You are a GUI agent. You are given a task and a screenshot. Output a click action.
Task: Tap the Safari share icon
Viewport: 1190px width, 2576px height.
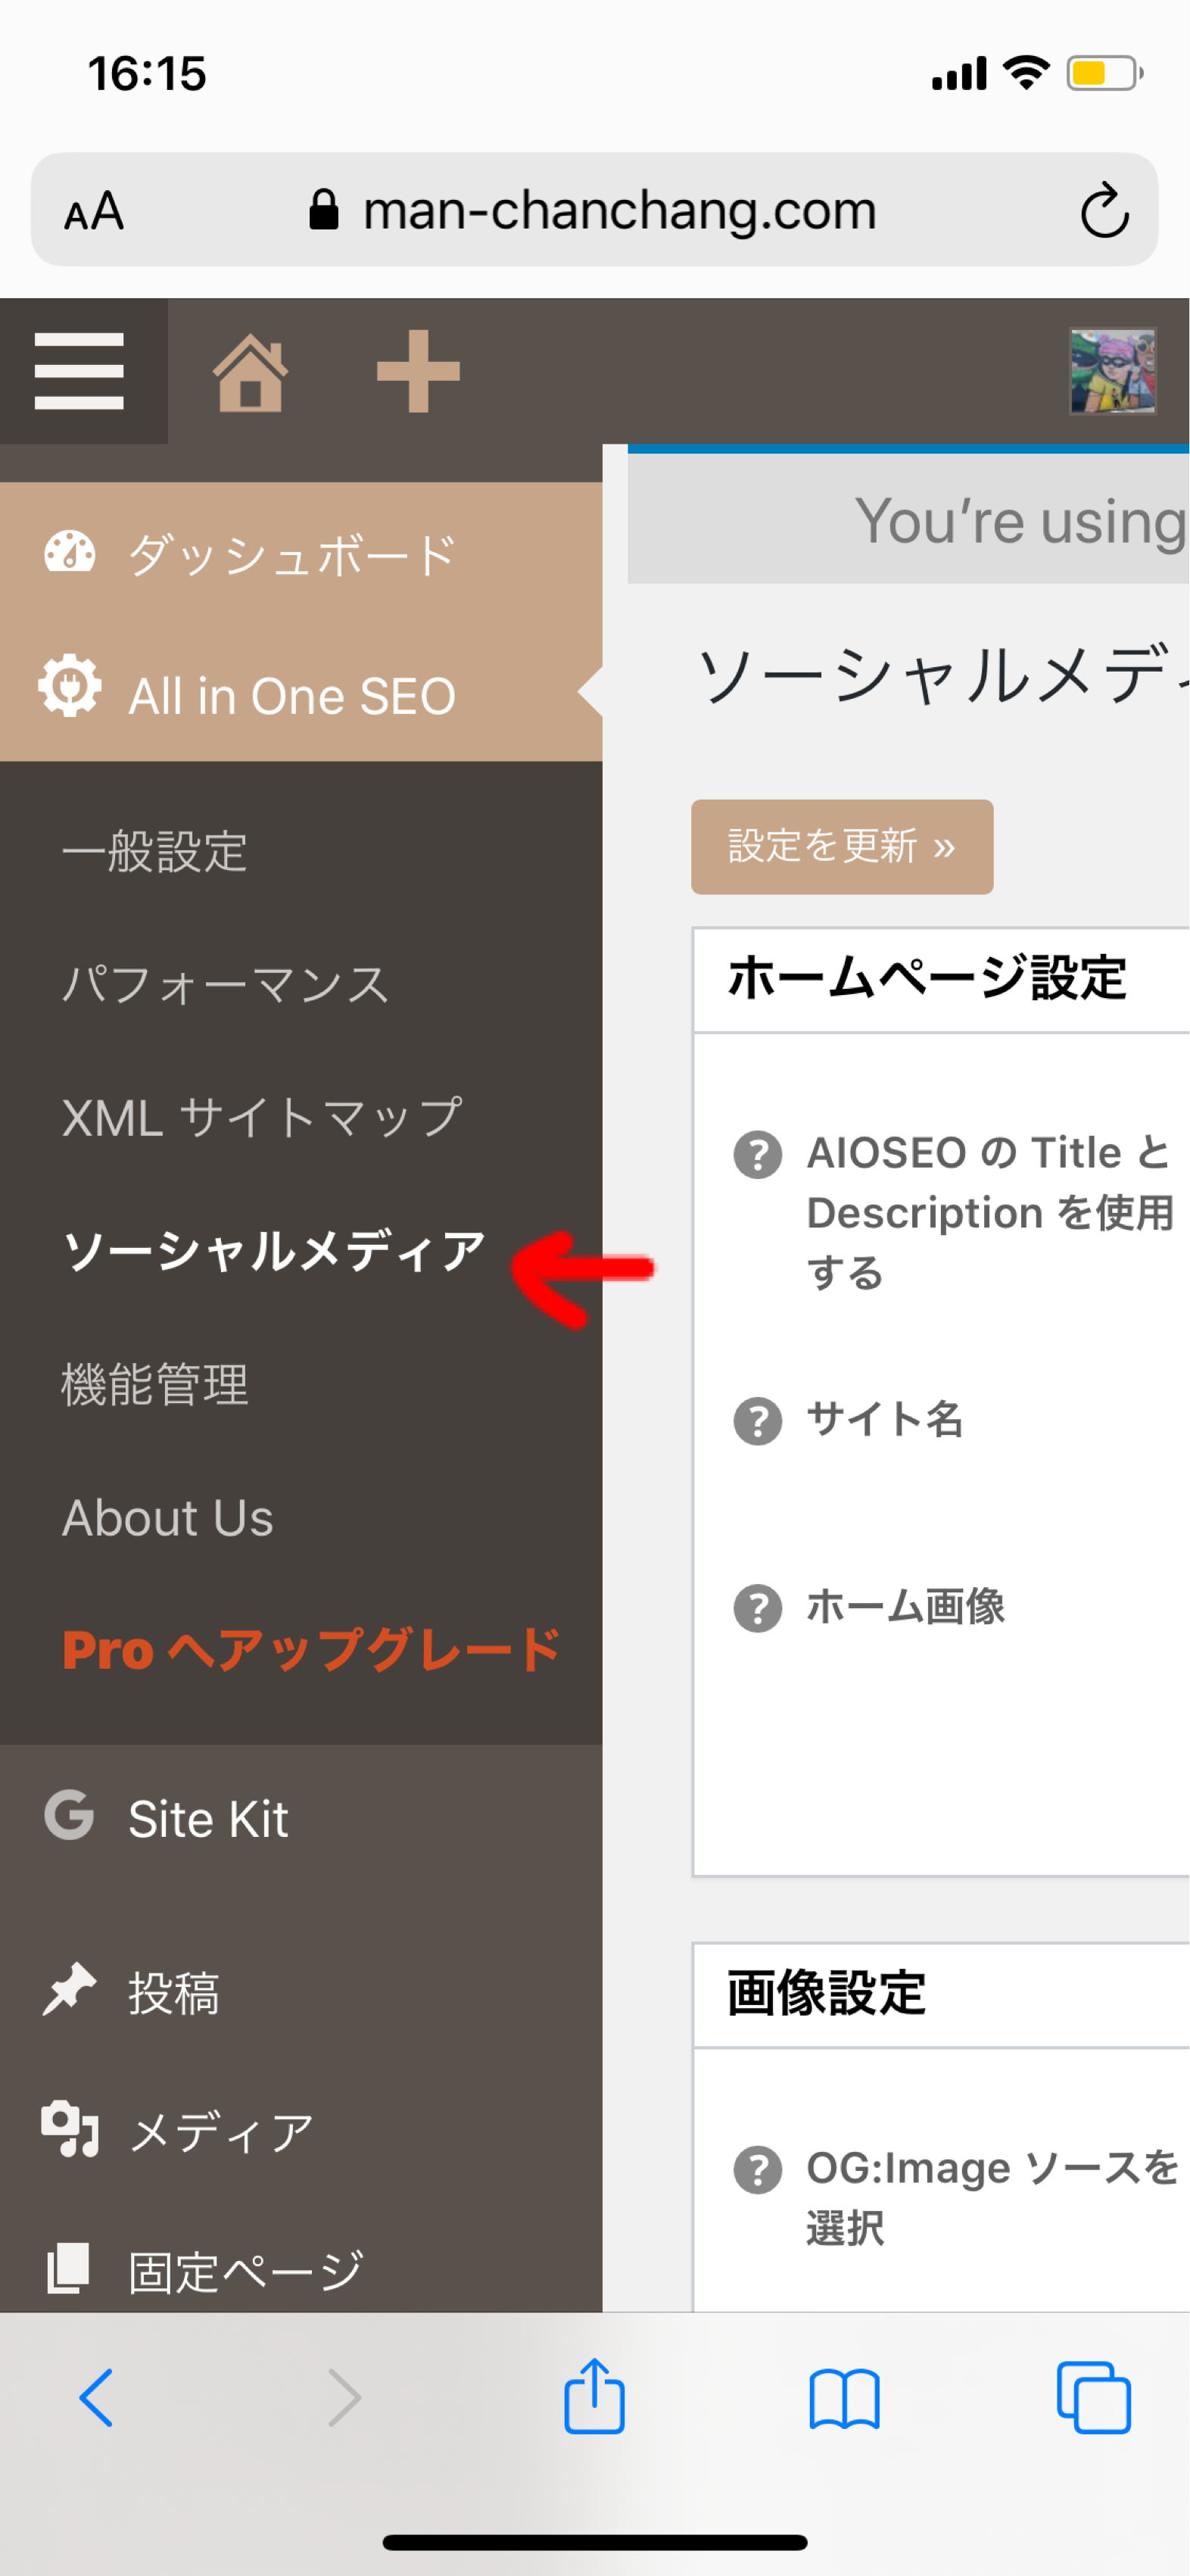594,2396
